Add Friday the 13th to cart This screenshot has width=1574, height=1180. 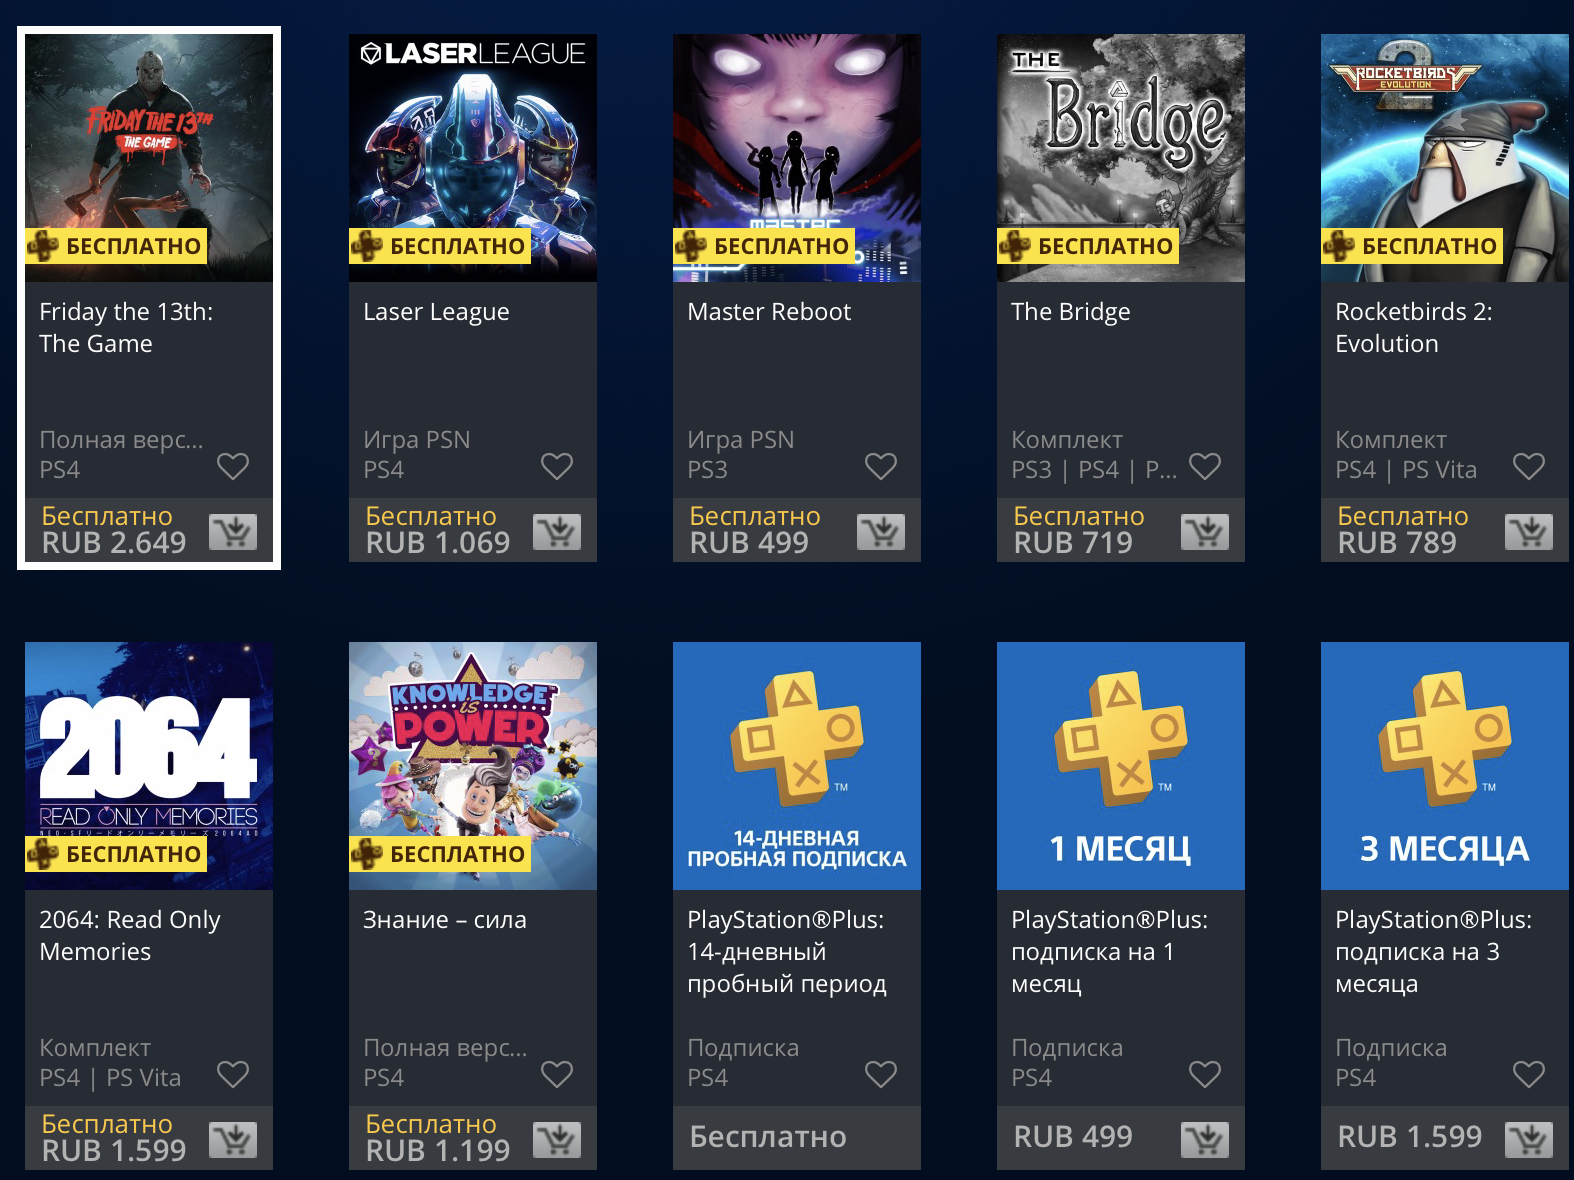point(233,532)
